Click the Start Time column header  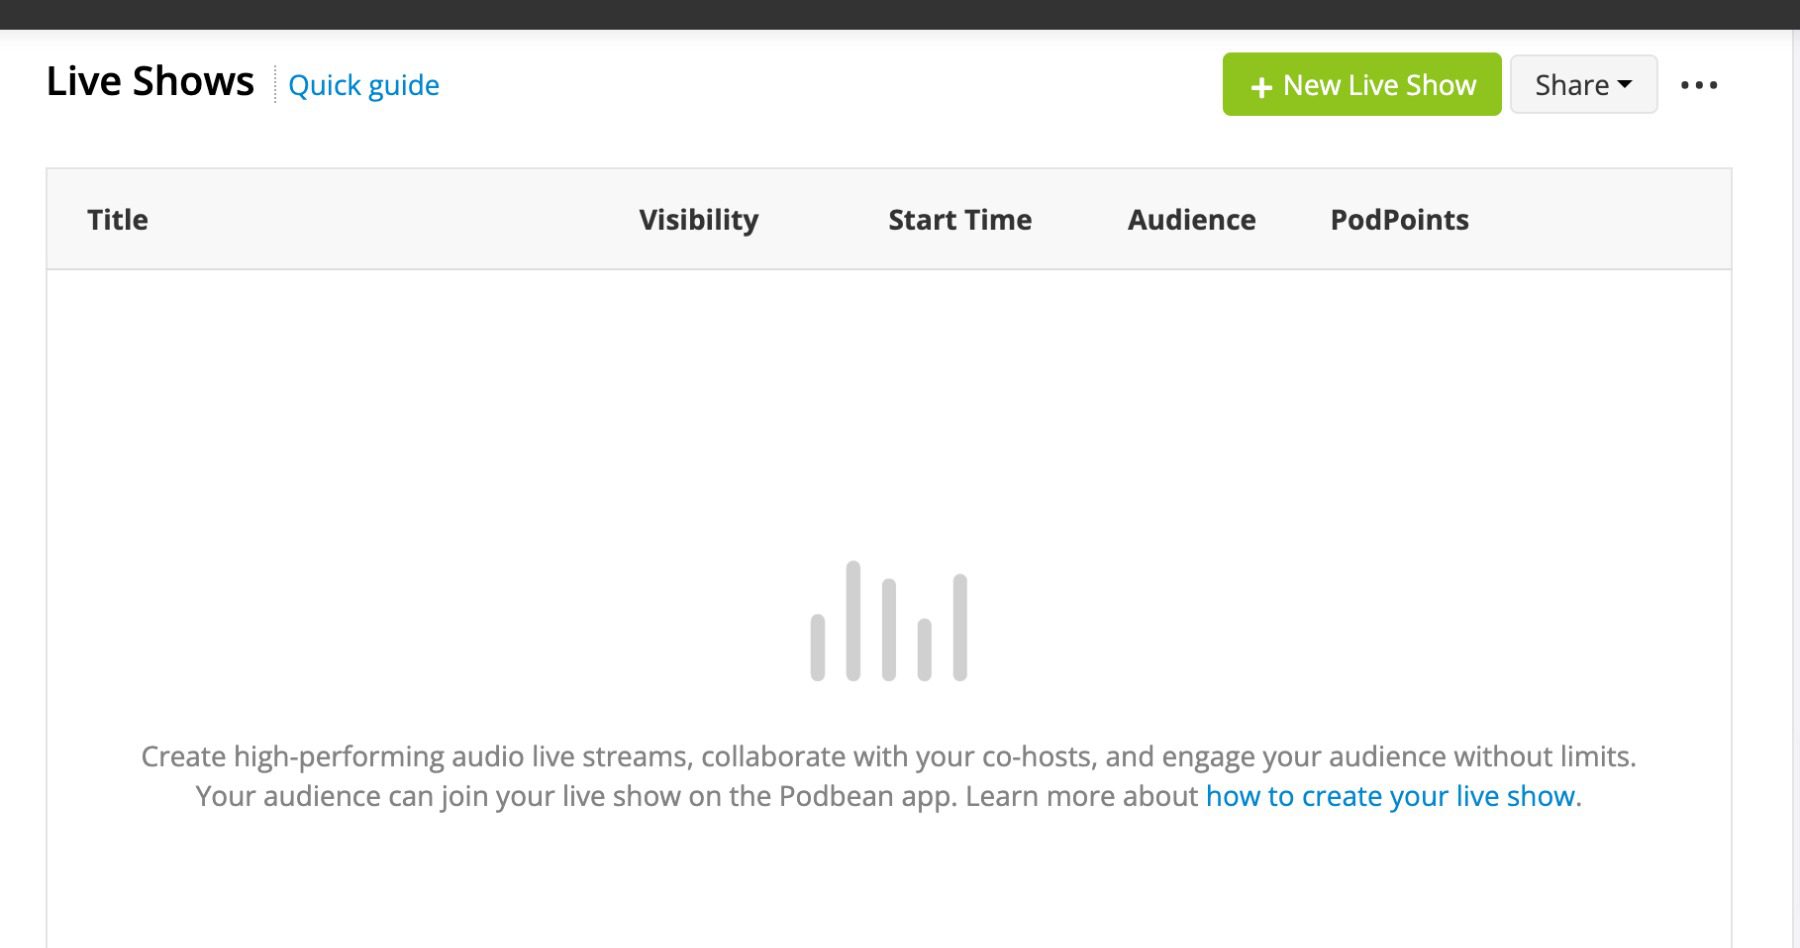pos(960,219)
